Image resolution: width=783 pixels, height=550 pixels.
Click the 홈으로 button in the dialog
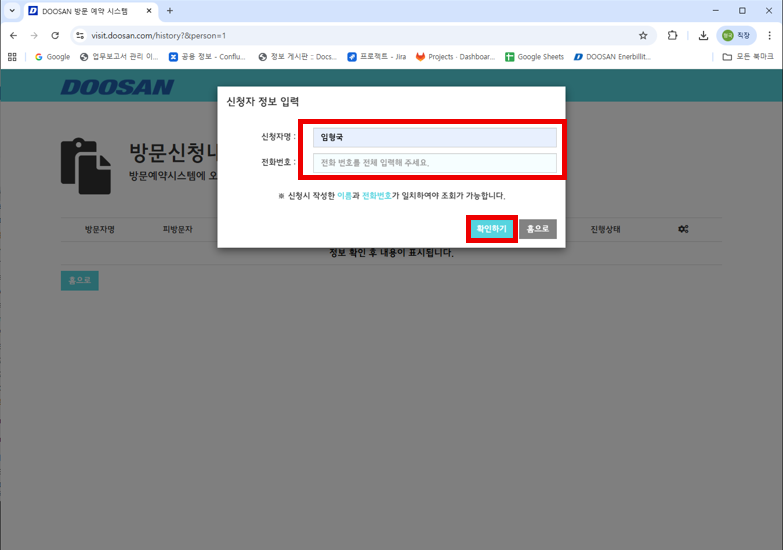(x=537, y=229)
